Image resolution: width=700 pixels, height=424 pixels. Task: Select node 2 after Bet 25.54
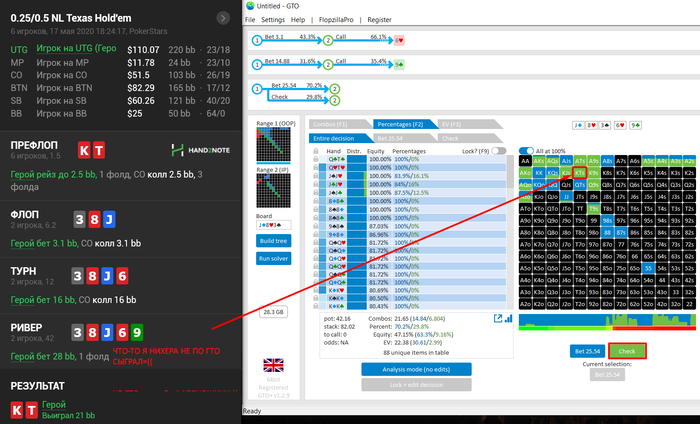pos(335,89)
